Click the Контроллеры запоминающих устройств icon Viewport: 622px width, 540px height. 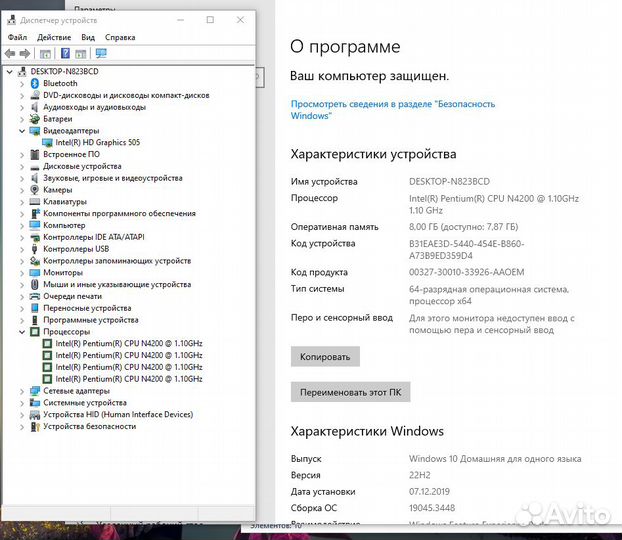(x=35, y=261)
